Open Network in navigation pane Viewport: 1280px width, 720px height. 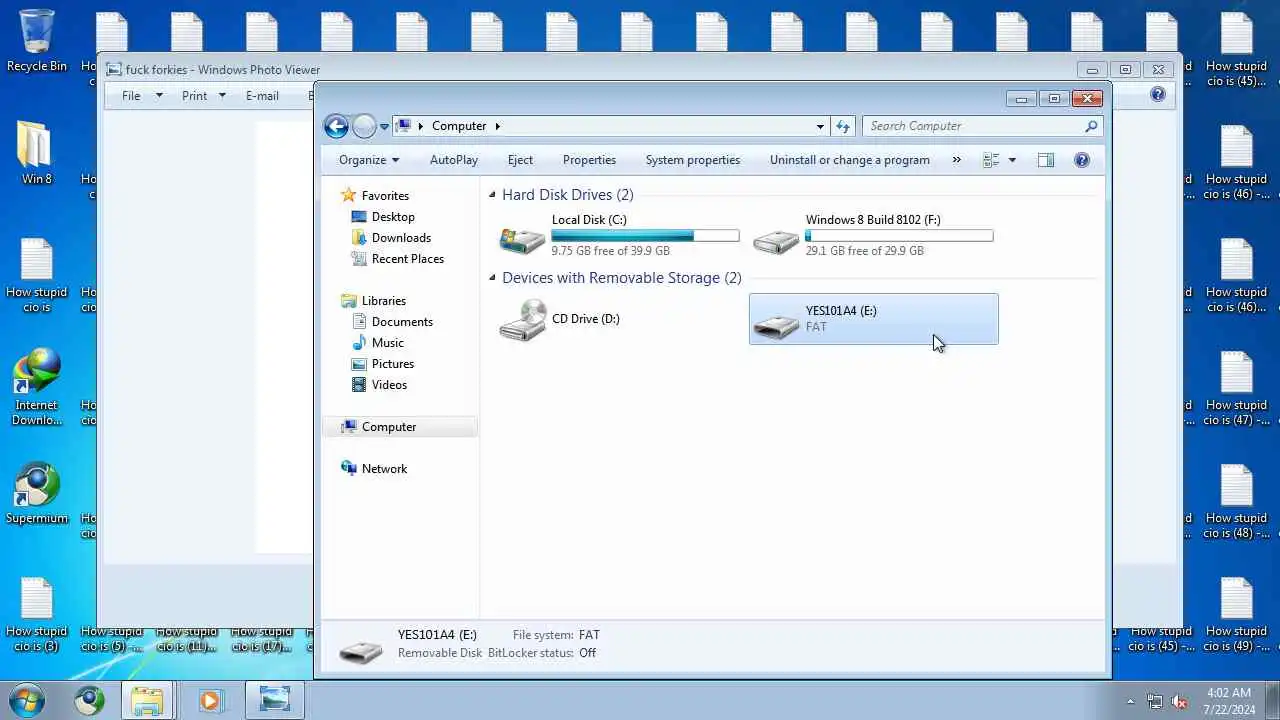(x=384, y=469)
